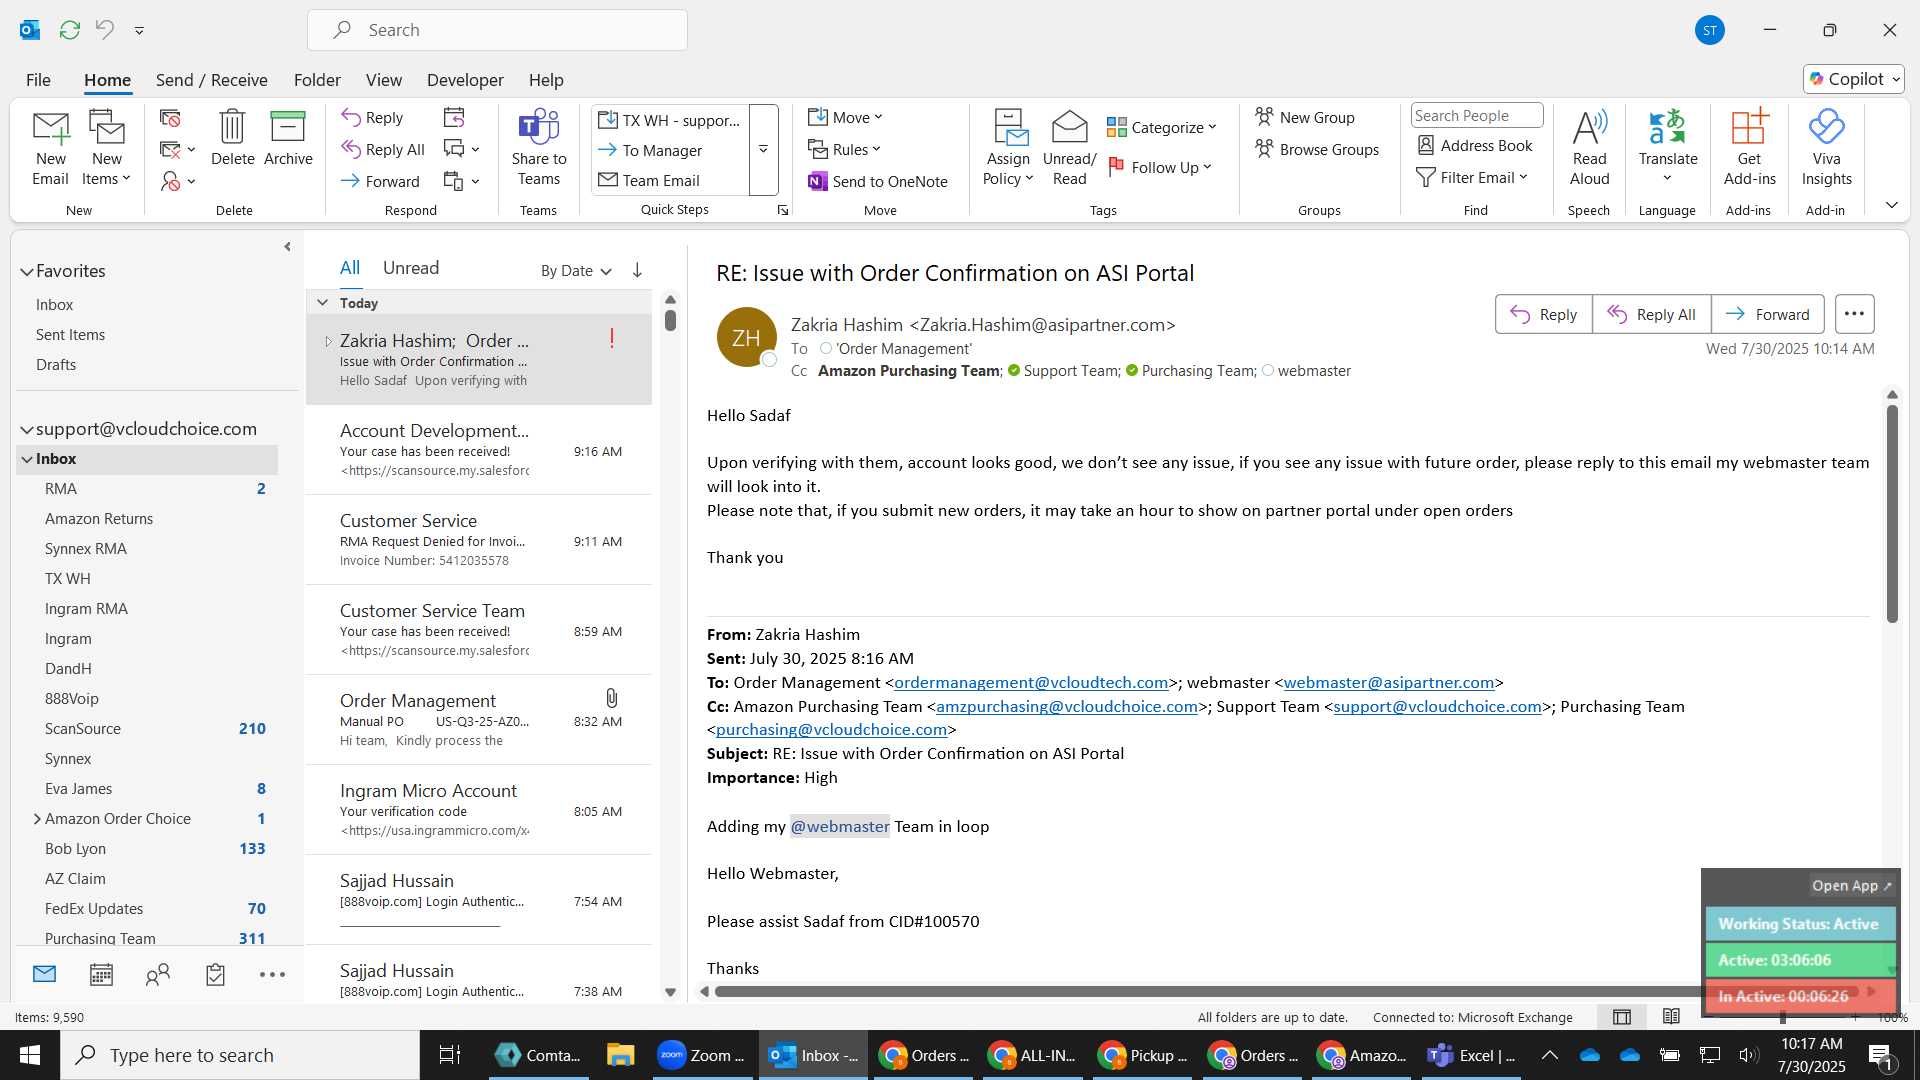Click the webmaster@asipartner.com link
1920x1080 pixels.
[1388, 682]
